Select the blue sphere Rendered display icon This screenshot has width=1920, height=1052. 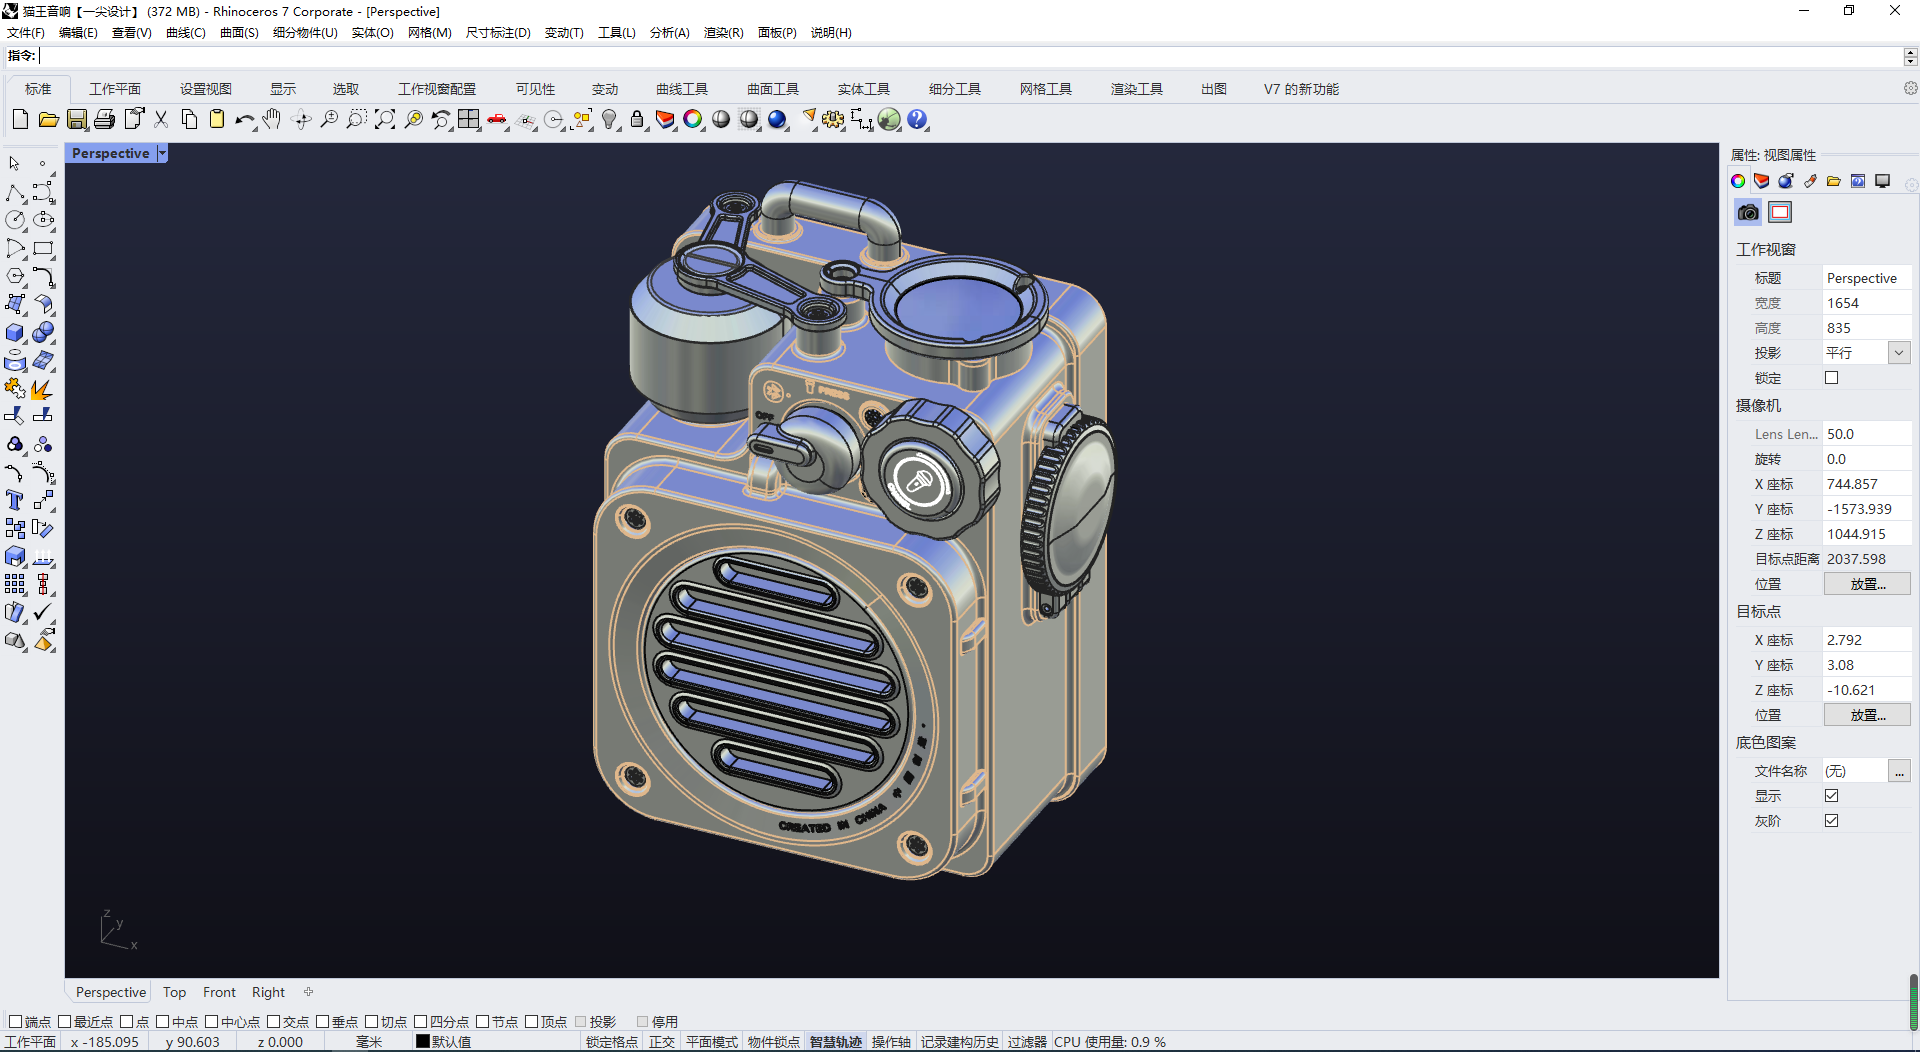tap(777, 119)
